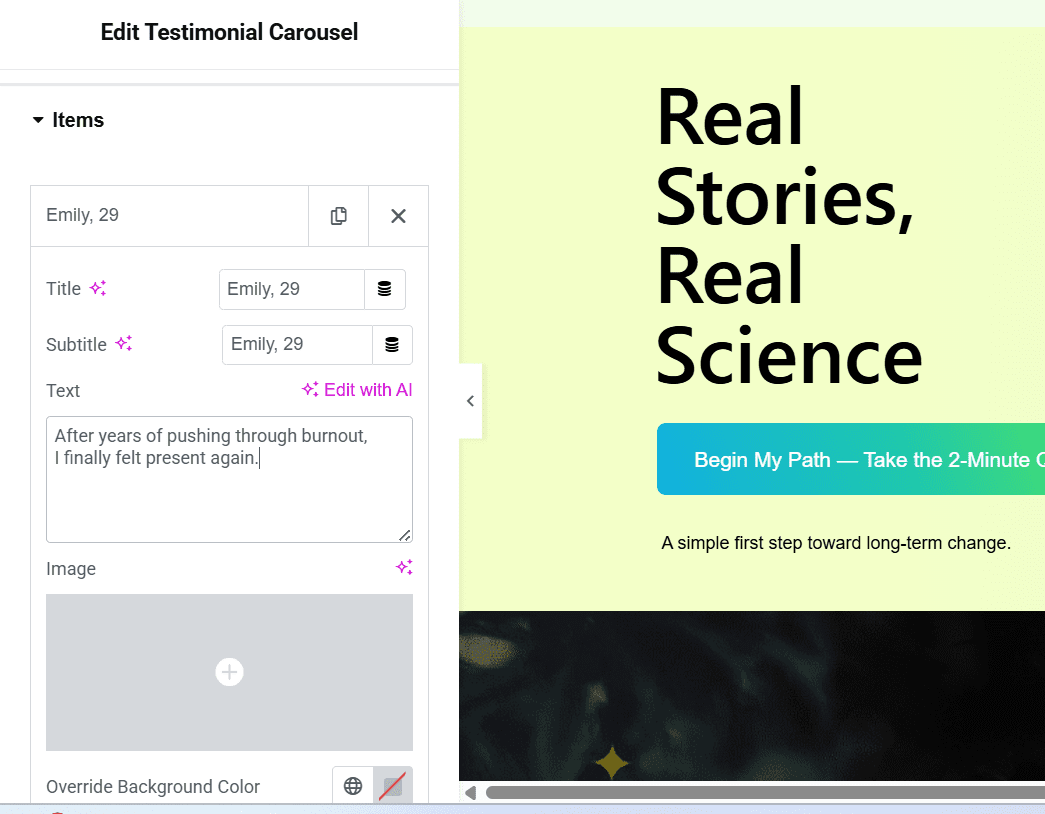Click AI sparkle icon beside Image label
The width and height of the screenshot is (1045, 814).
pyautogui.click(x=404, y=568)
